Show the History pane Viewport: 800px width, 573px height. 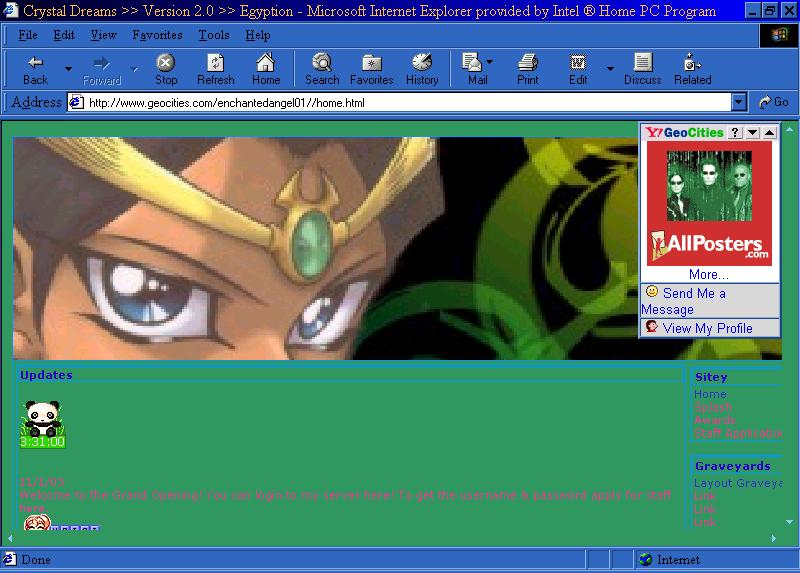point(422,70)
